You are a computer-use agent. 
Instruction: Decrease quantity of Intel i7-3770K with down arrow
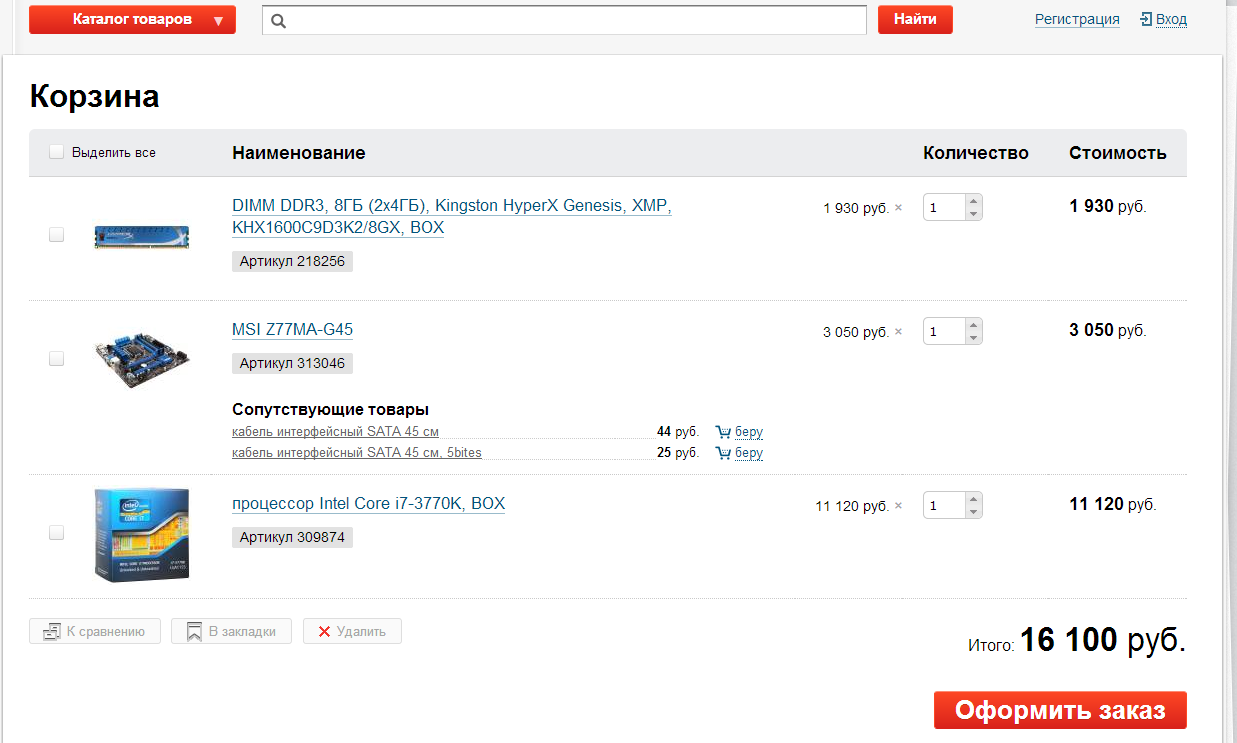point(973,512)
